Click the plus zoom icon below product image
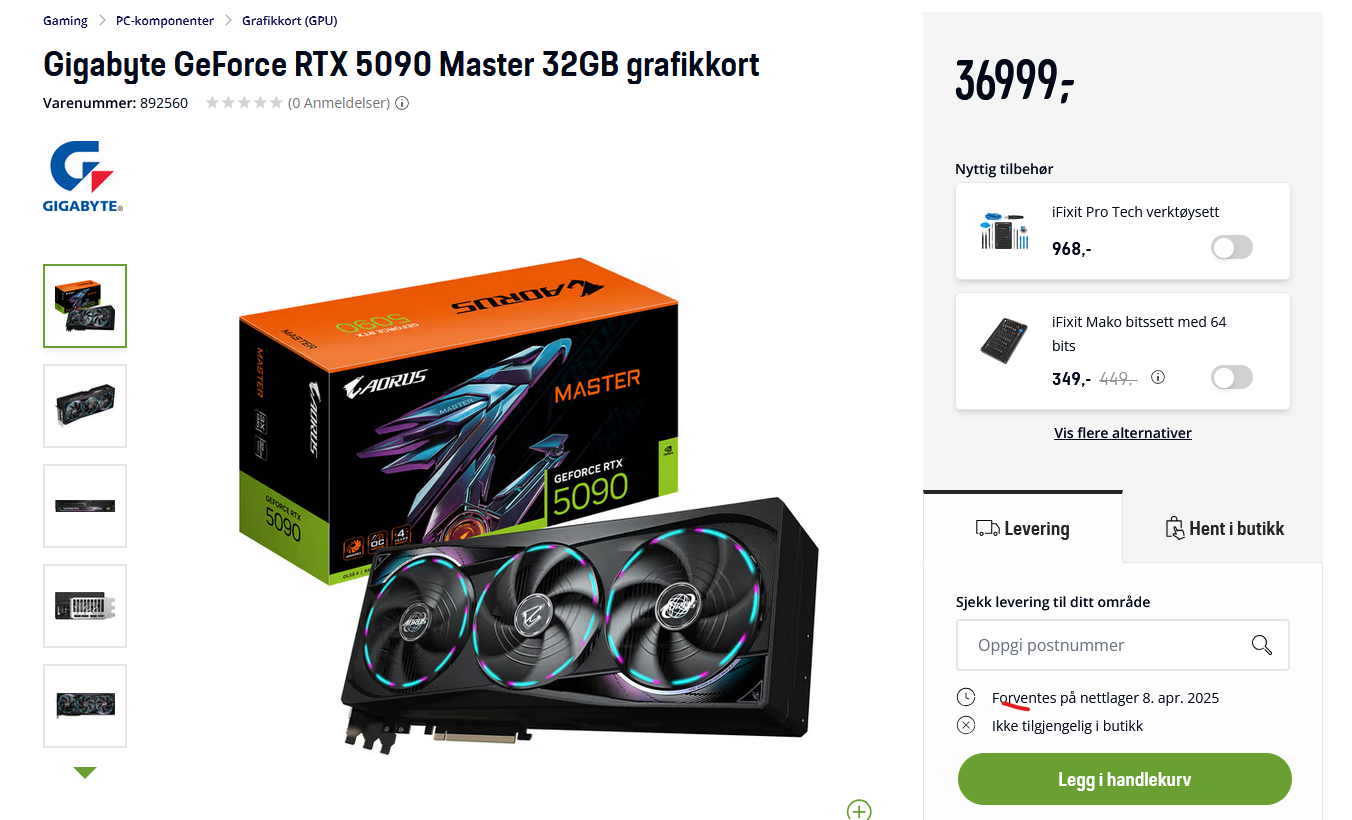1352x820 pixels. point(859,809)
